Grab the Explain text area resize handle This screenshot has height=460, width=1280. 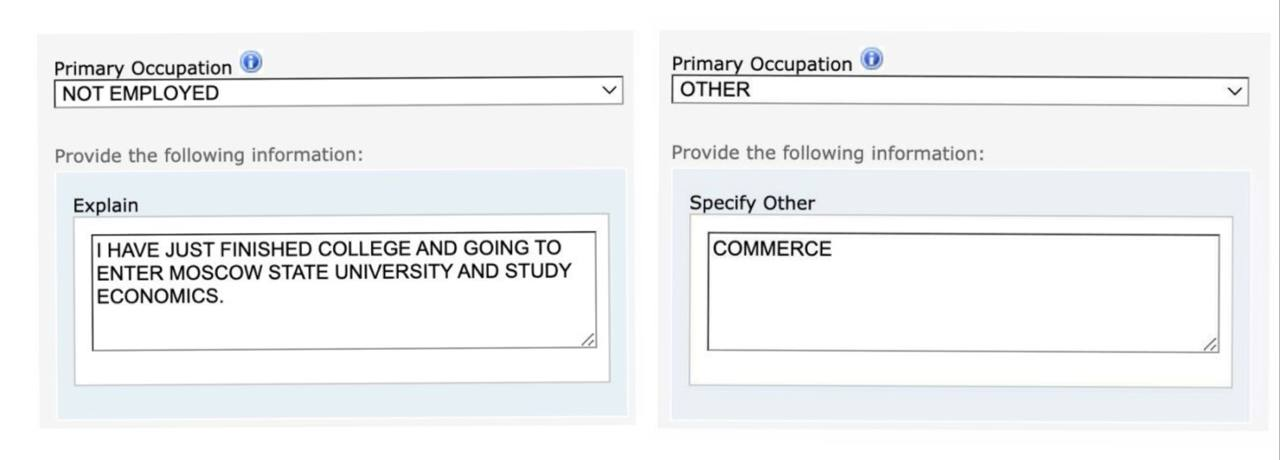[588, 342]
